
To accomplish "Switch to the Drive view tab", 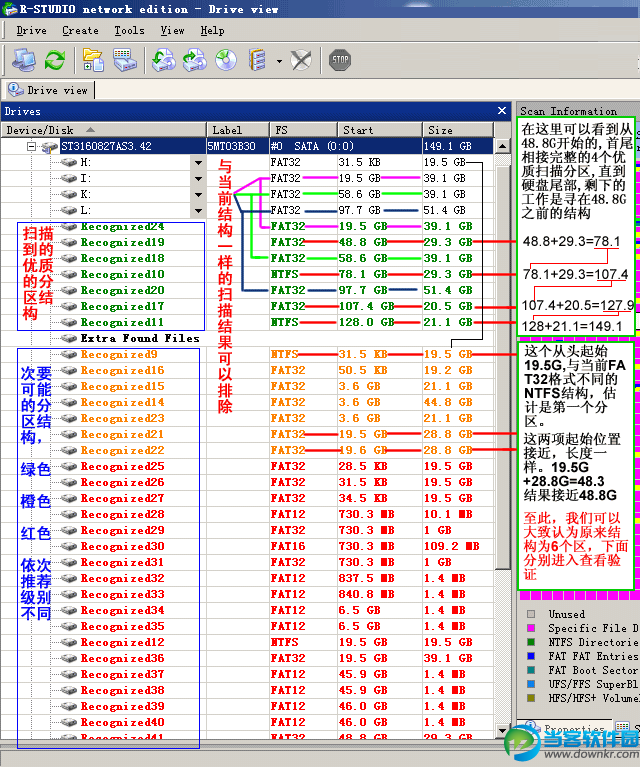I will tap(48, 90).
